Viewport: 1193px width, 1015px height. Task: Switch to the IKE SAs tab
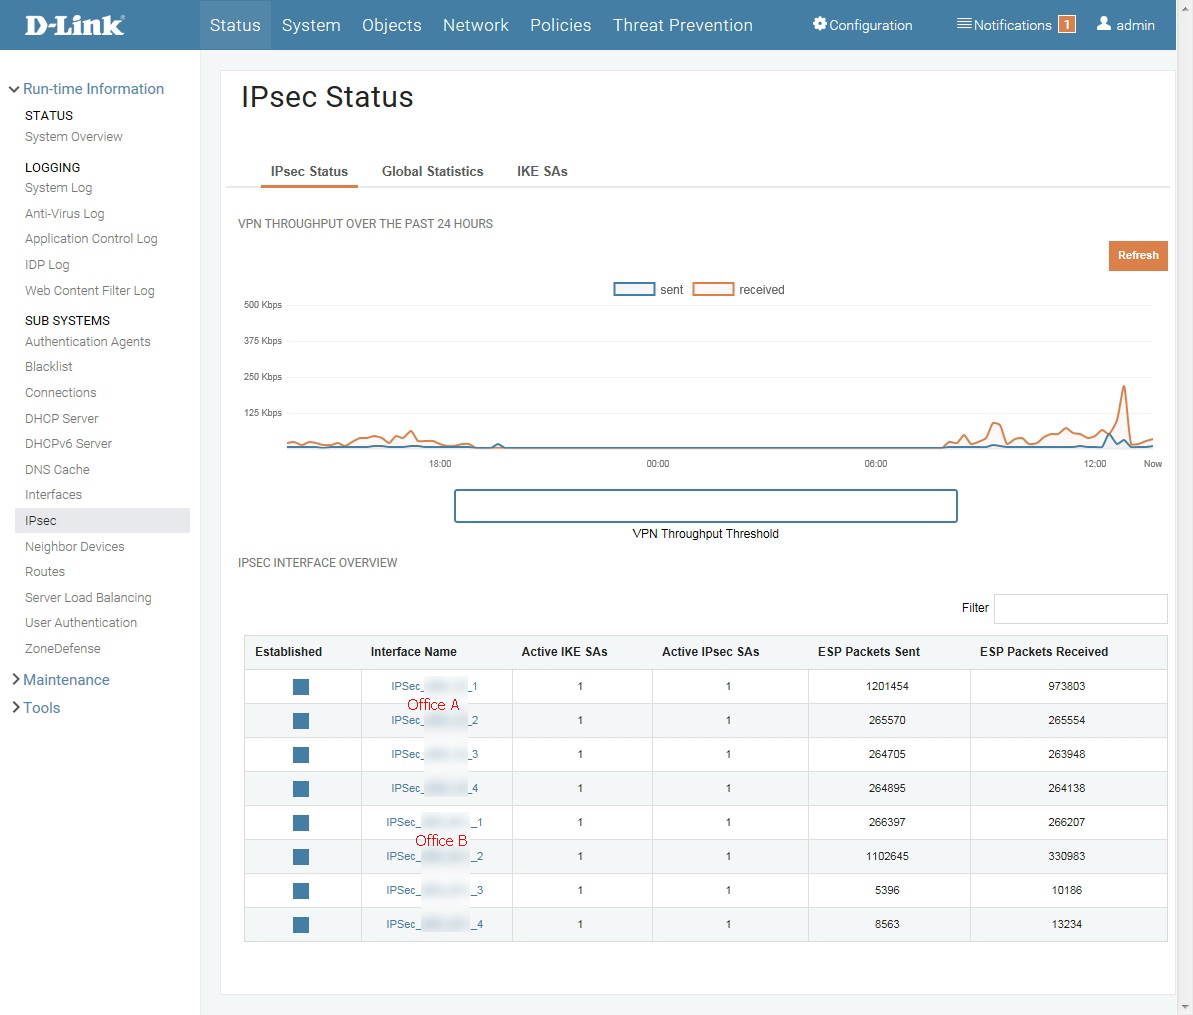pos(542,172)
